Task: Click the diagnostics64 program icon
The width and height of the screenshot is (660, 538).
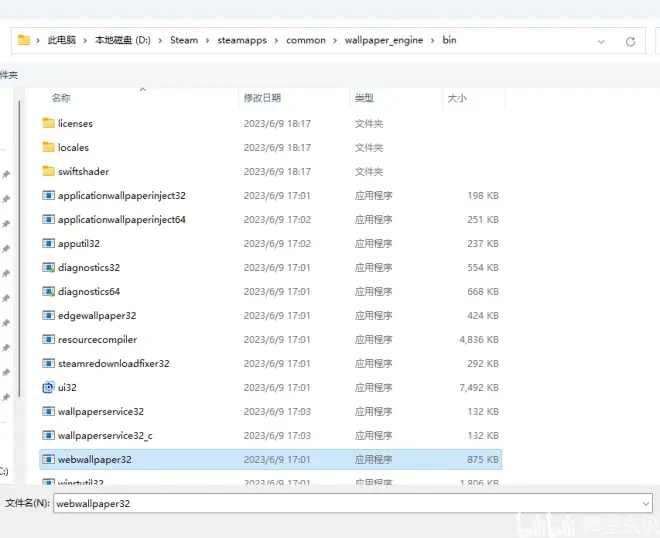Action: [48, 291]
